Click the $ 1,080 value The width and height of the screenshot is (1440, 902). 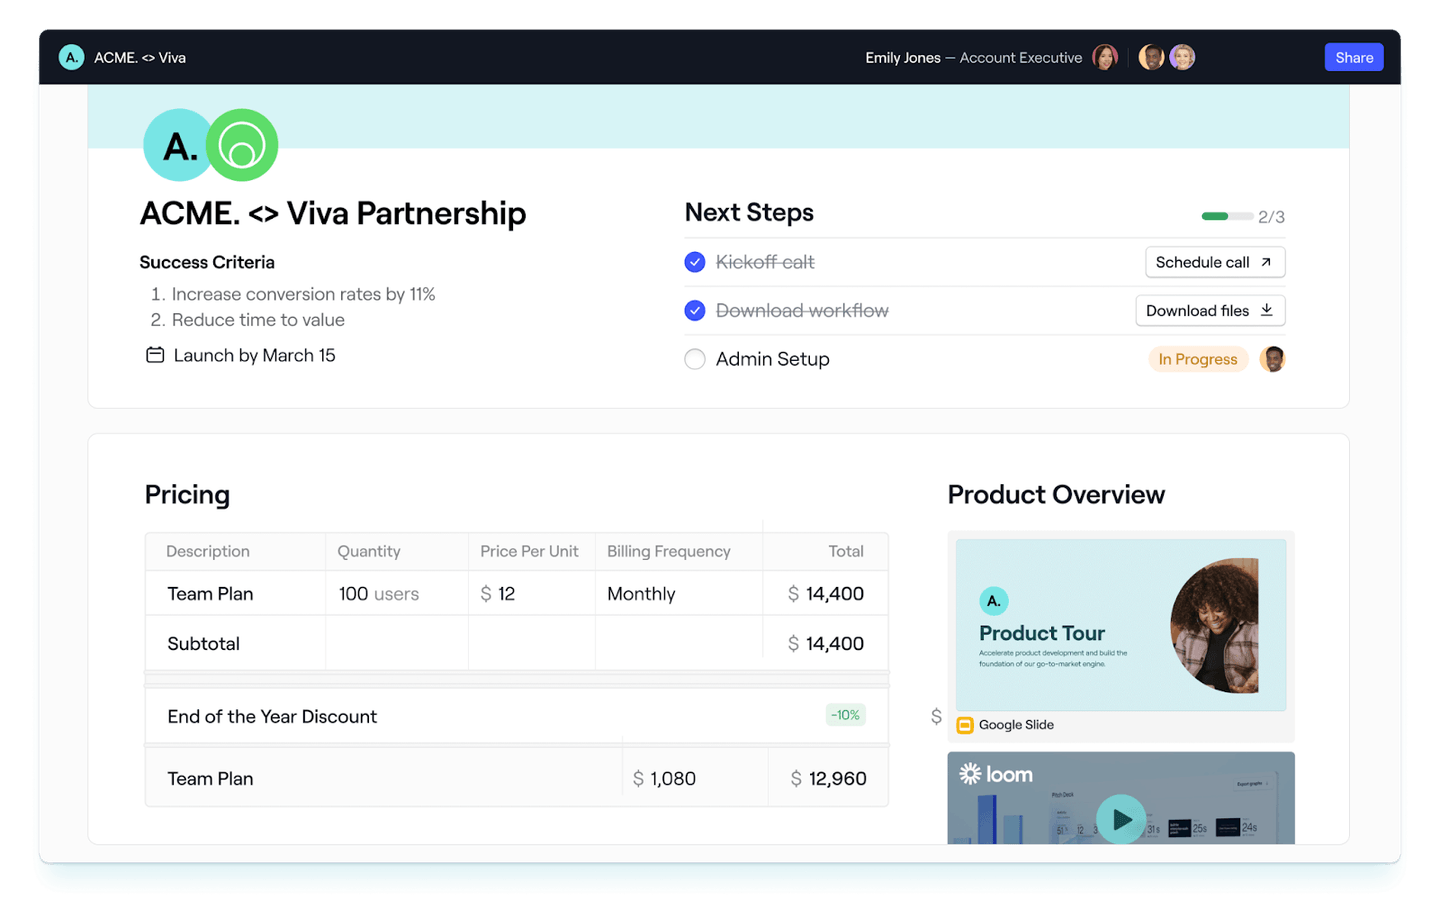664,778
